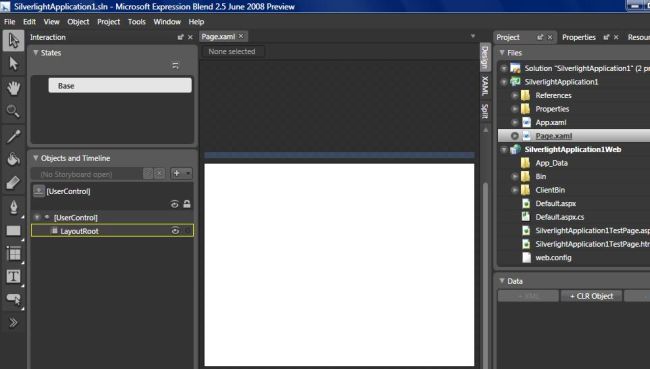This screenshot has width=650, height=369.
Task: Open the Tools menu
Action: point(137,22)
